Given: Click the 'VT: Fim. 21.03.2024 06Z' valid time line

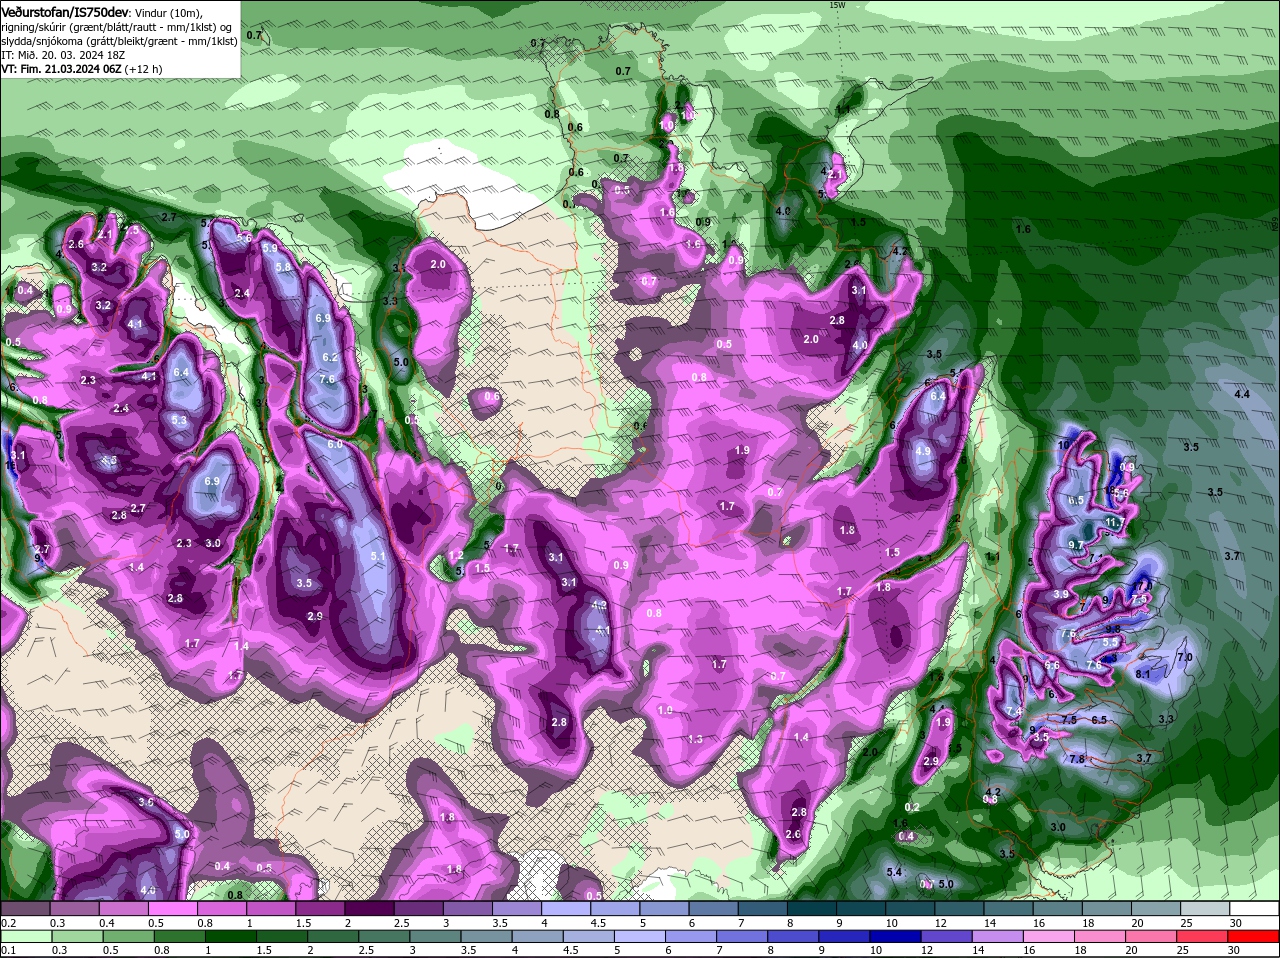Looking at the screenshot, I should [x=61, y=69].
